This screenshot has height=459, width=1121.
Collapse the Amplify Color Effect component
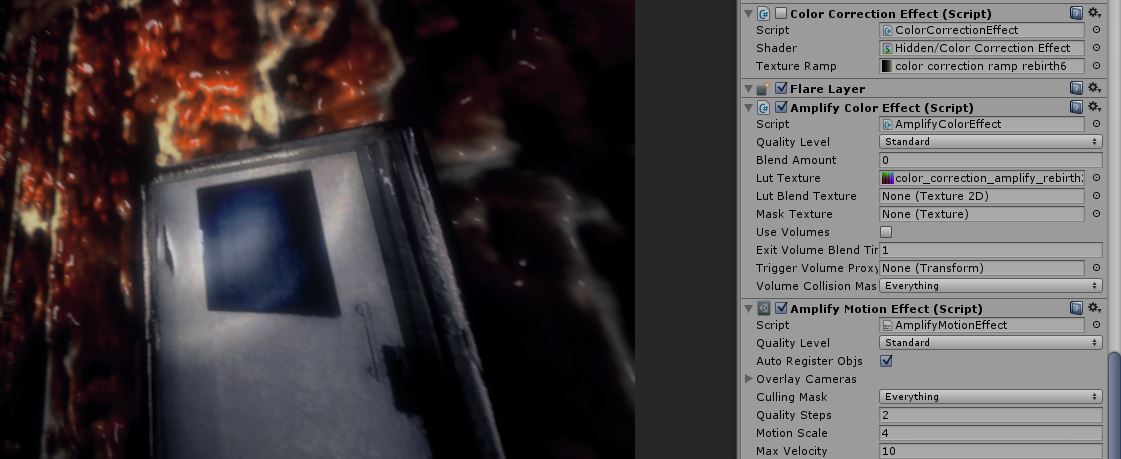tap(749, 108)
